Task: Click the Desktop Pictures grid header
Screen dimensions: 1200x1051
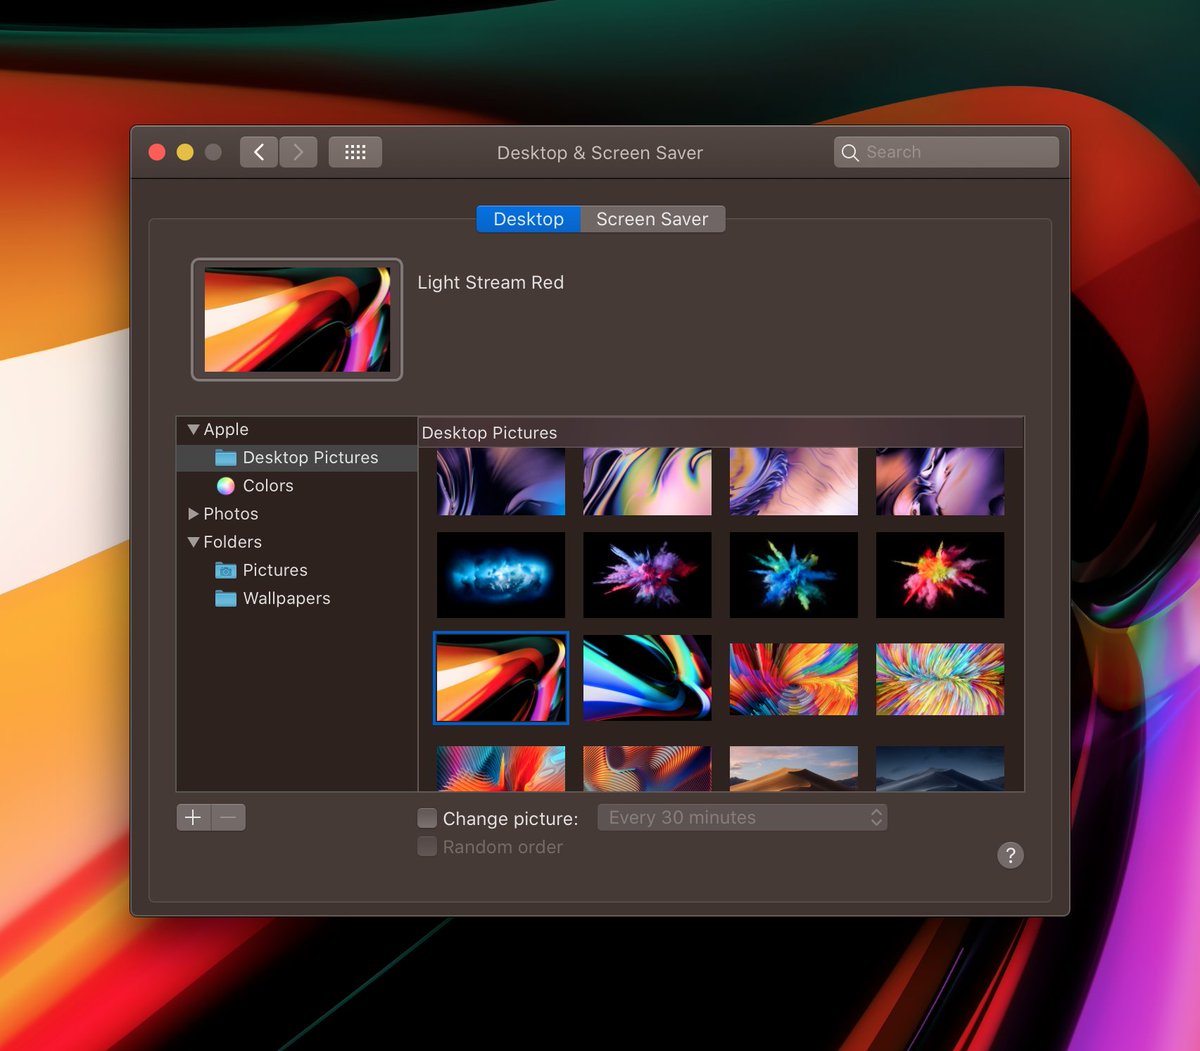Action: pos(720,432)
